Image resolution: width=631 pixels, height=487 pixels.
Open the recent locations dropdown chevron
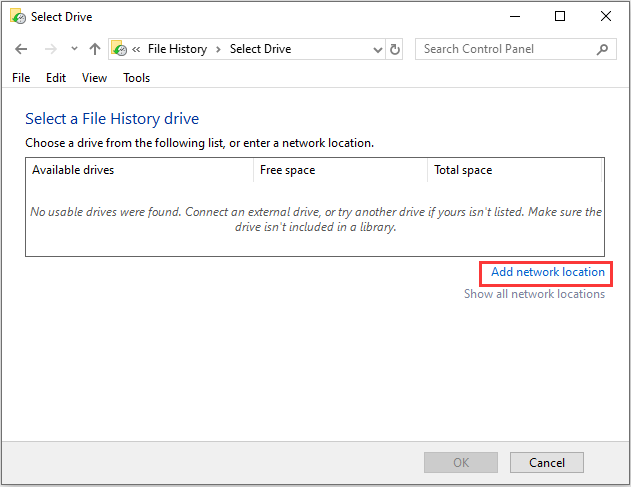(74, 49)
